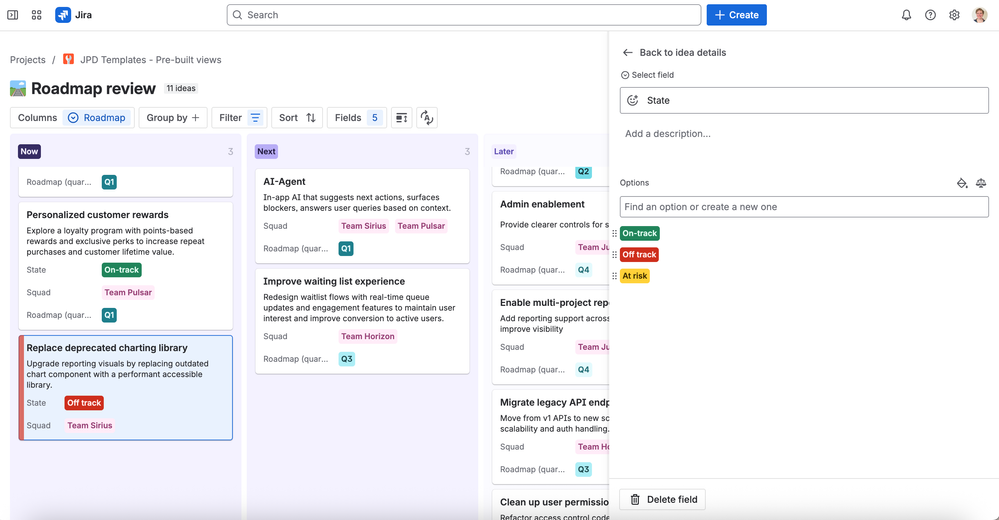Click Team Sirius tag on AI-Agent card
Screen dimensions: 999x520
(x=363, y=226)
